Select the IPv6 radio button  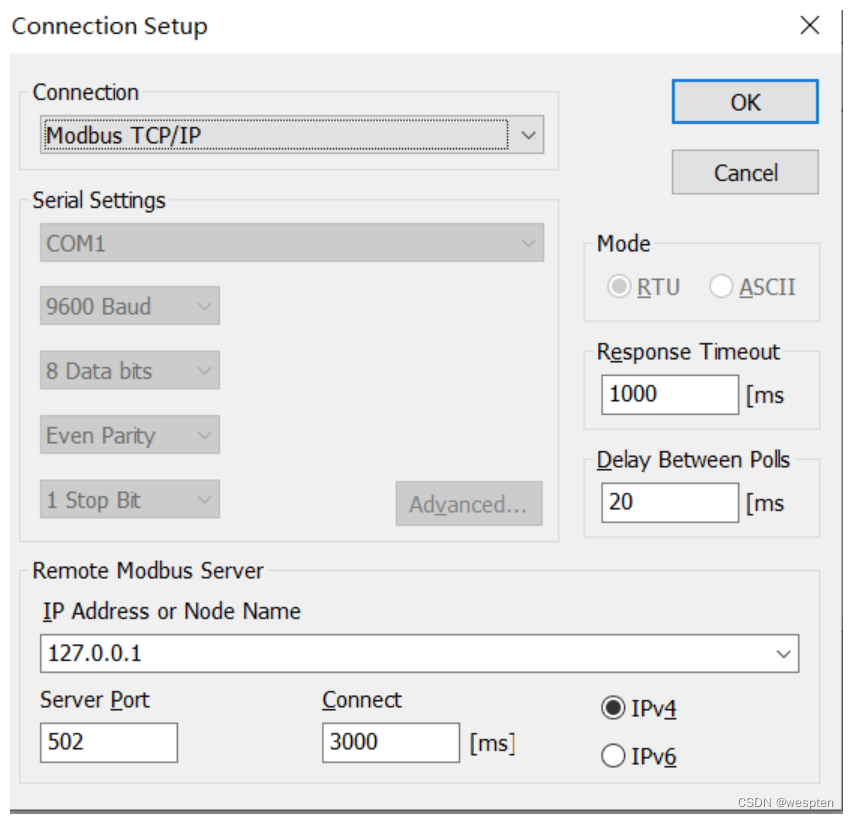pos(613,757)
